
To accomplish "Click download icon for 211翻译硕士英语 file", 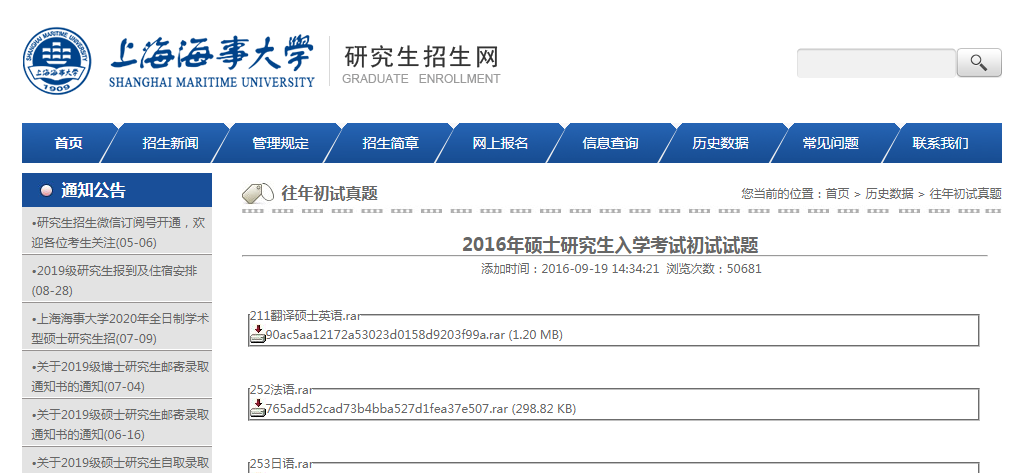I will 257,334.
